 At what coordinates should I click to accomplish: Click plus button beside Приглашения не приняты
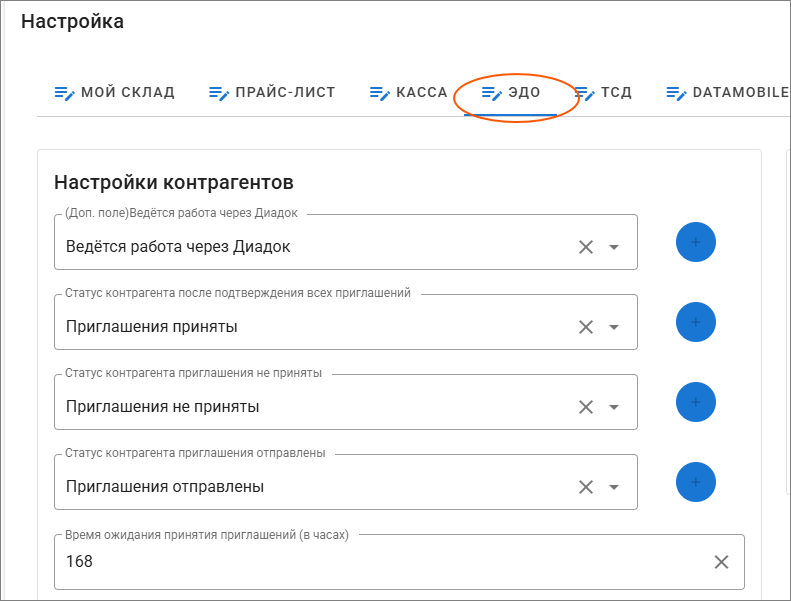pyautogui.click(x=696, y=402)
